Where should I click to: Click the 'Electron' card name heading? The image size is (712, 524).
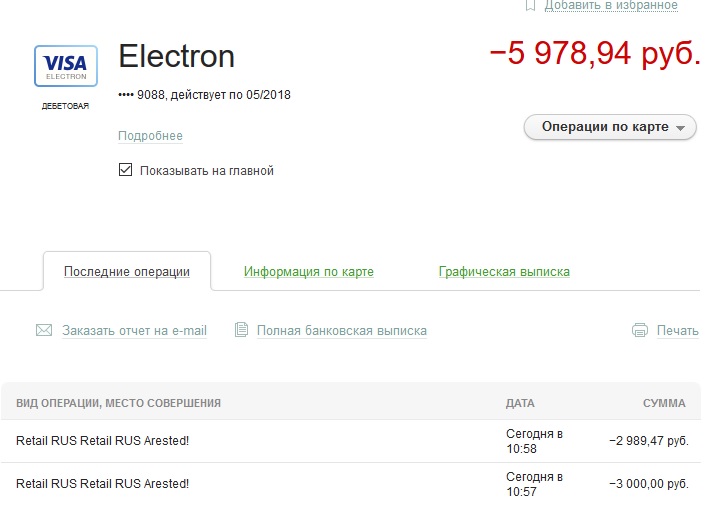pyautogui.click(x=176, y=56)
